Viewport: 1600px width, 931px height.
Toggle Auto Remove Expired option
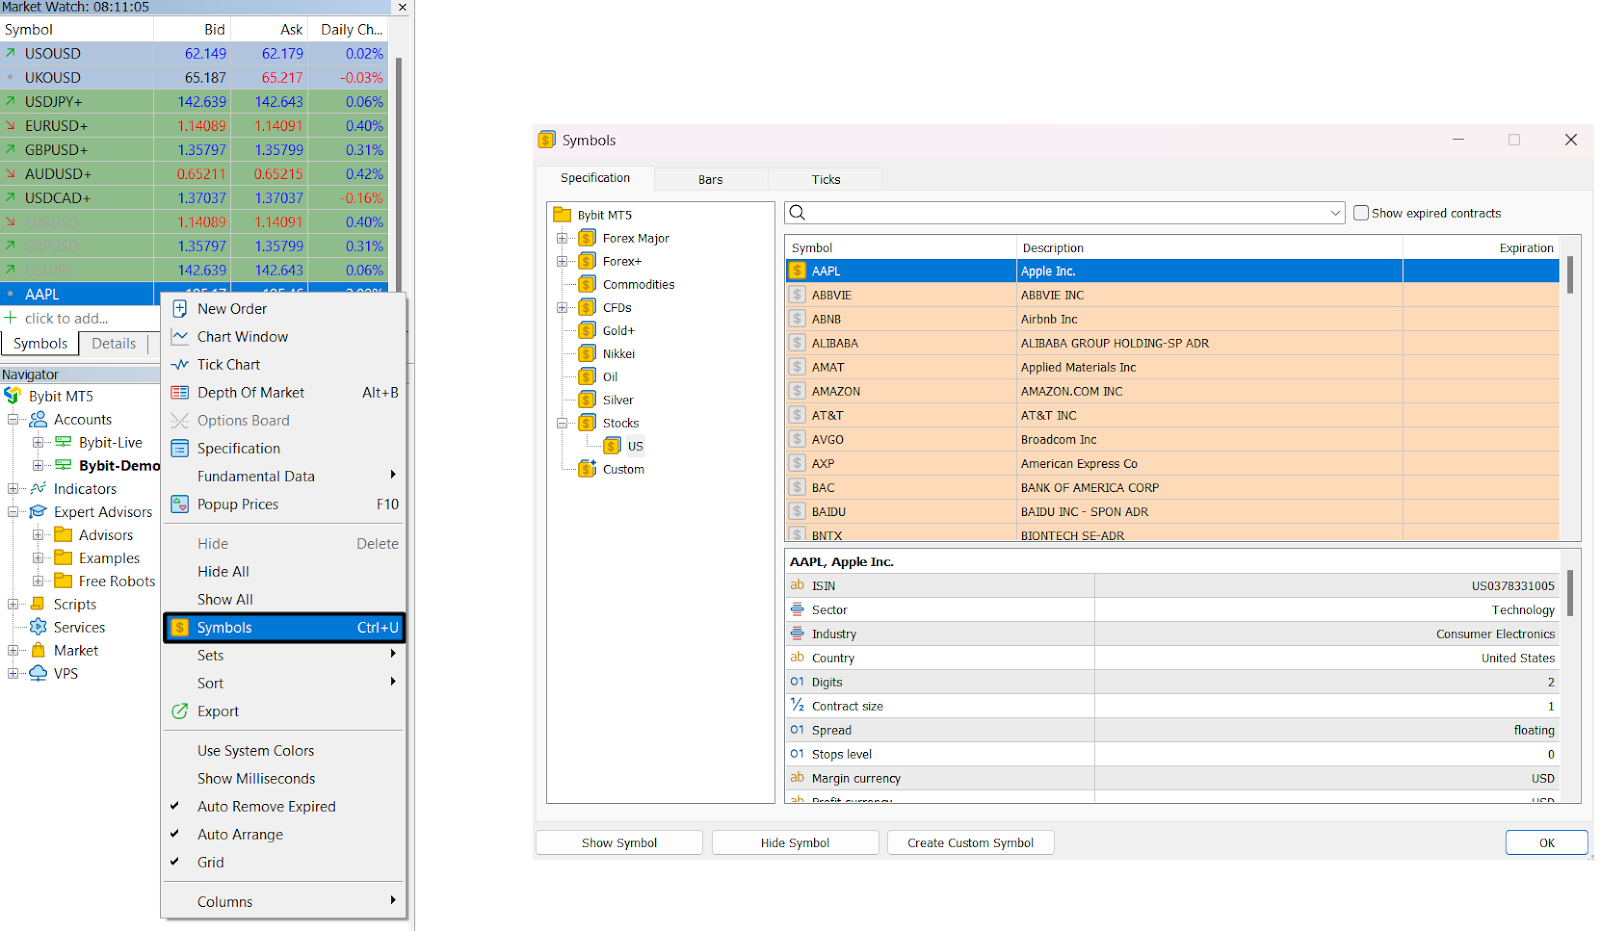[x=266, y=807]
